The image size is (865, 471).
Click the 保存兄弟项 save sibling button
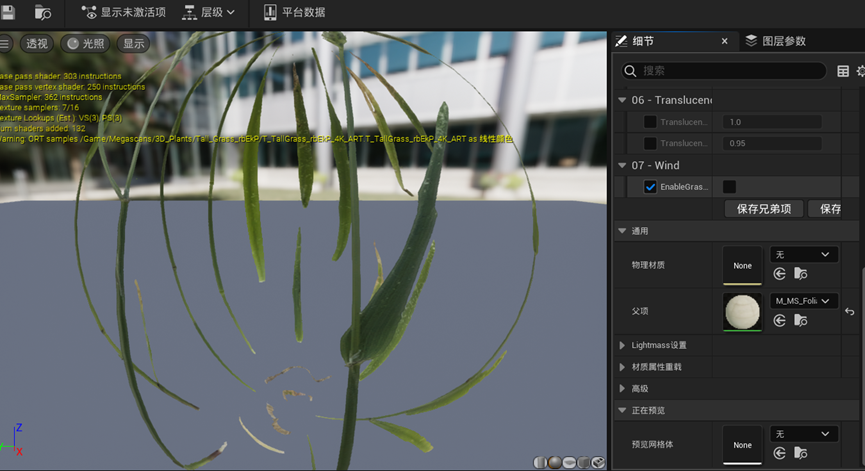763,208
